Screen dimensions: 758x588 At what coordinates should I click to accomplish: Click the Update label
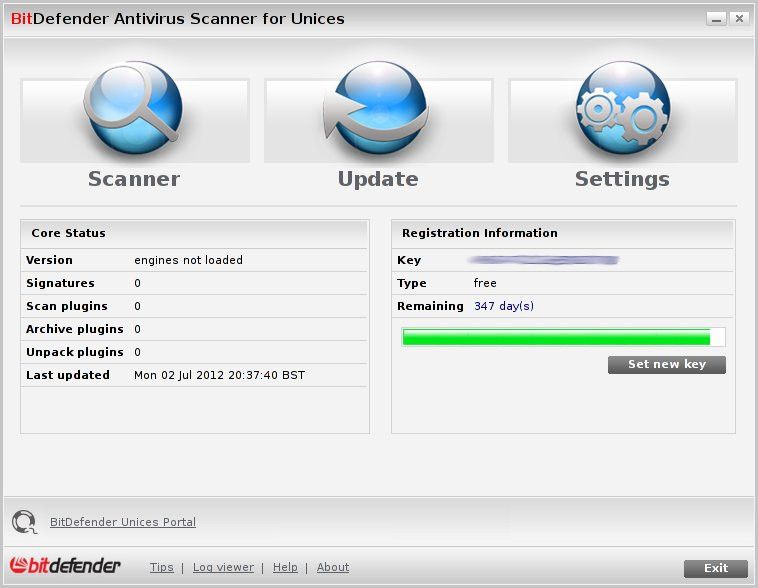point(378,179)
